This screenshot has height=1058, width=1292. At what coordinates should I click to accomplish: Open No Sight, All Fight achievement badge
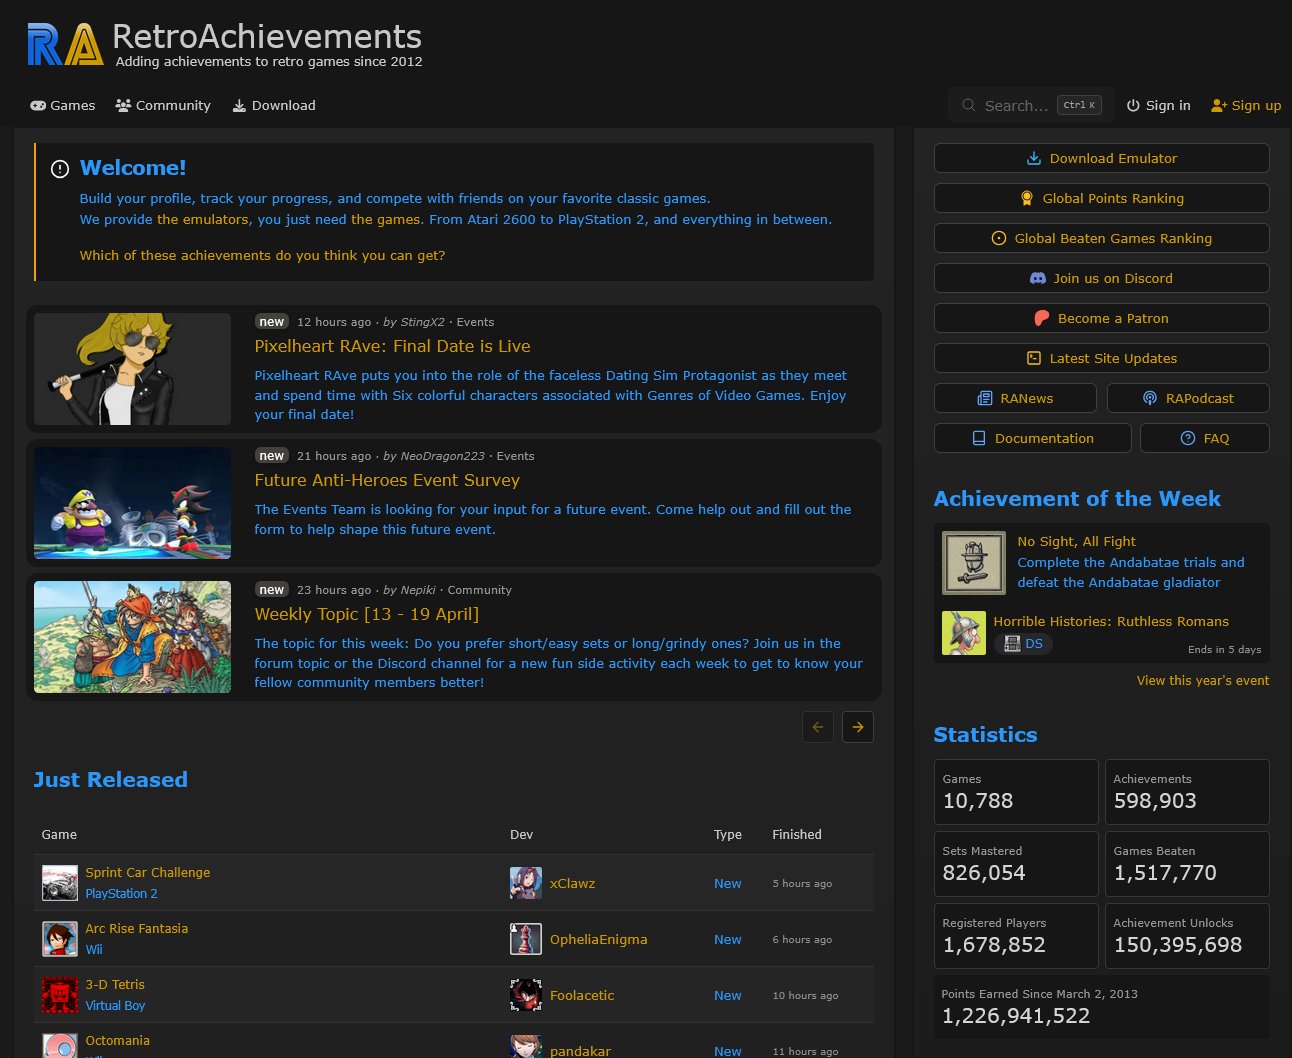pos(973,563)
